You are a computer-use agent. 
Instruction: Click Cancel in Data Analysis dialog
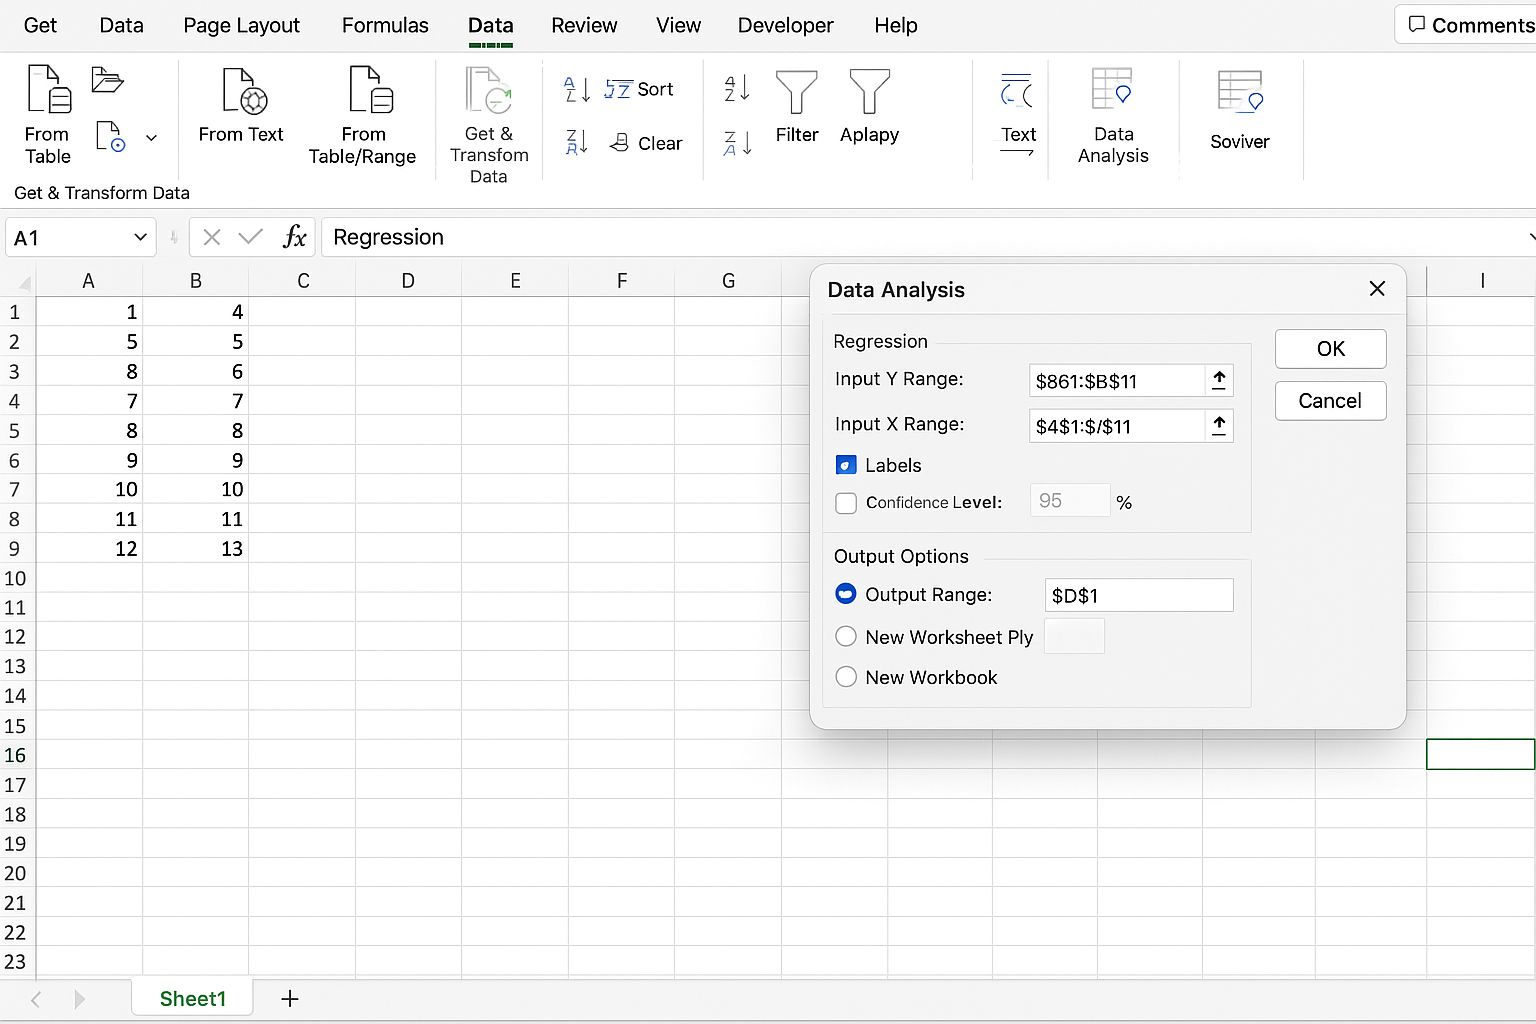[1330, 401]
